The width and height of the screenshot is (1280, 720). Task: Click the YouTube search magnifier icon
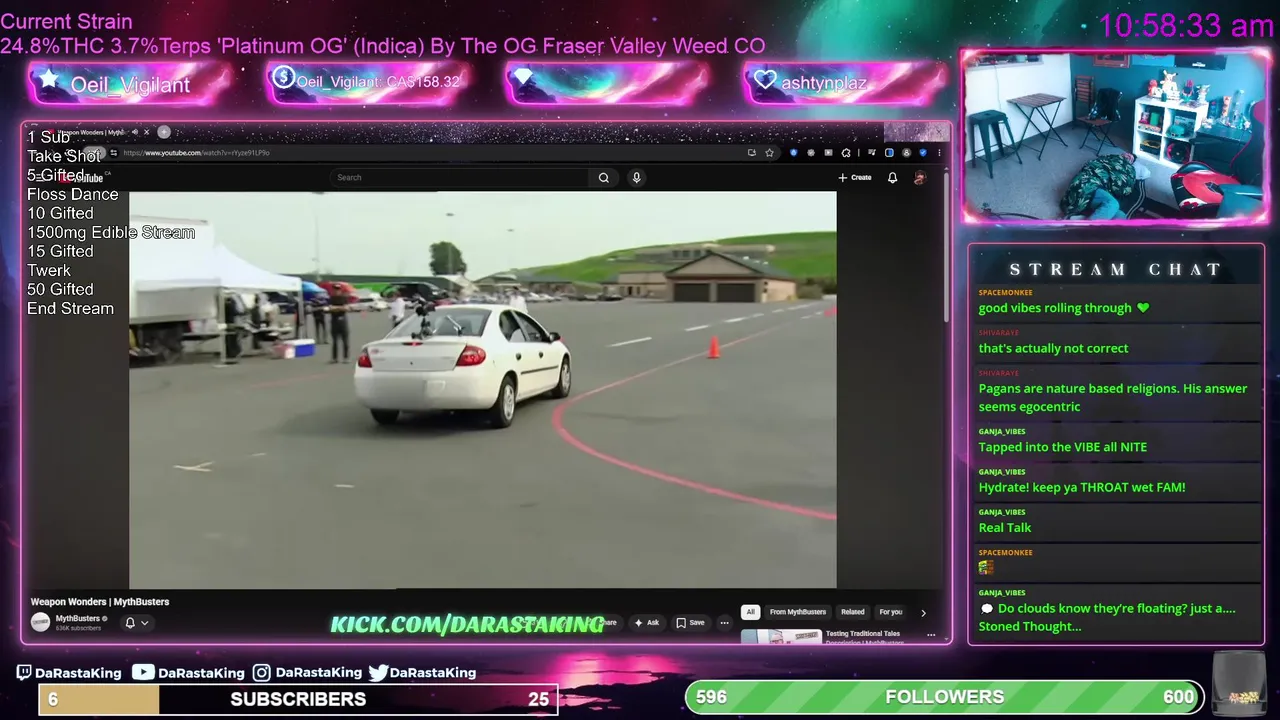(x=603, y=177)
